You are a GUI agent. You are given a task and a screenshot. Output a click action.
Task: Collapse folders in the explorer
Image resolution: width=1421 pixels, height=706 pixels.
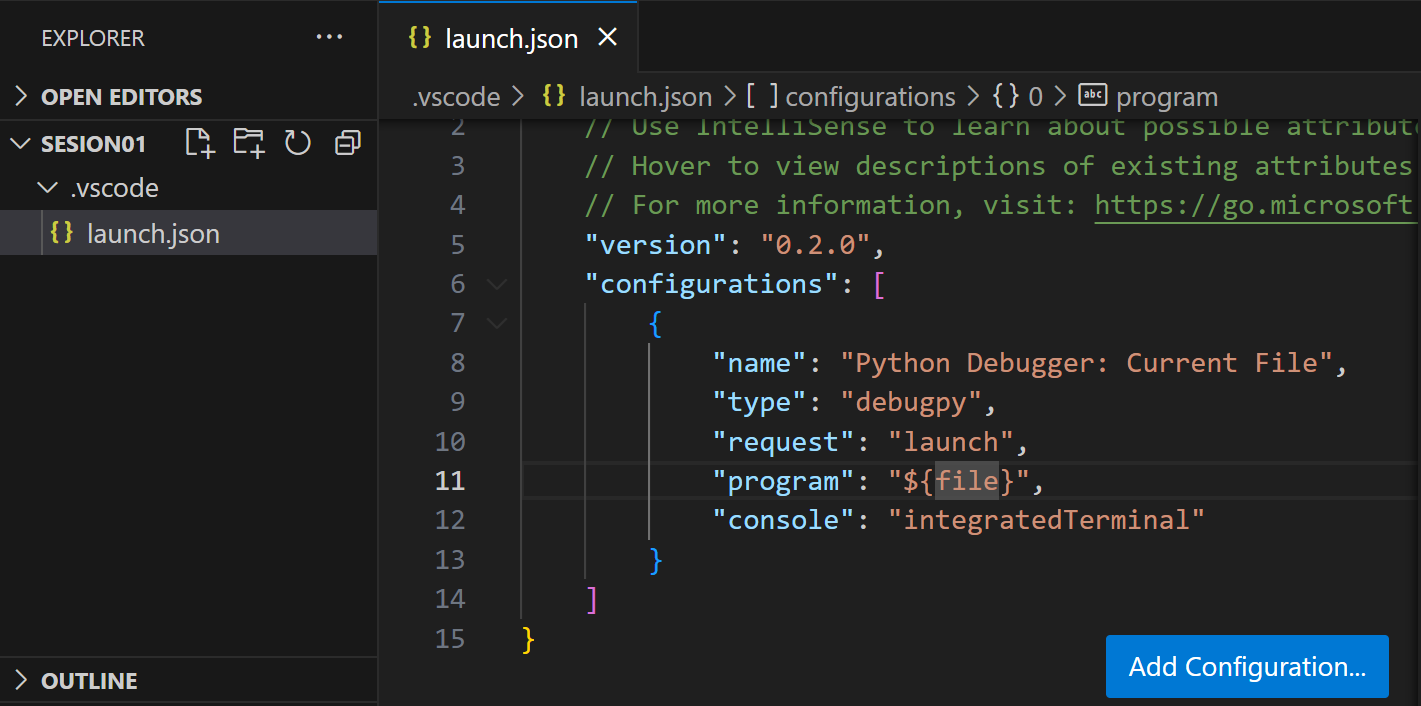tap(347, 142)
